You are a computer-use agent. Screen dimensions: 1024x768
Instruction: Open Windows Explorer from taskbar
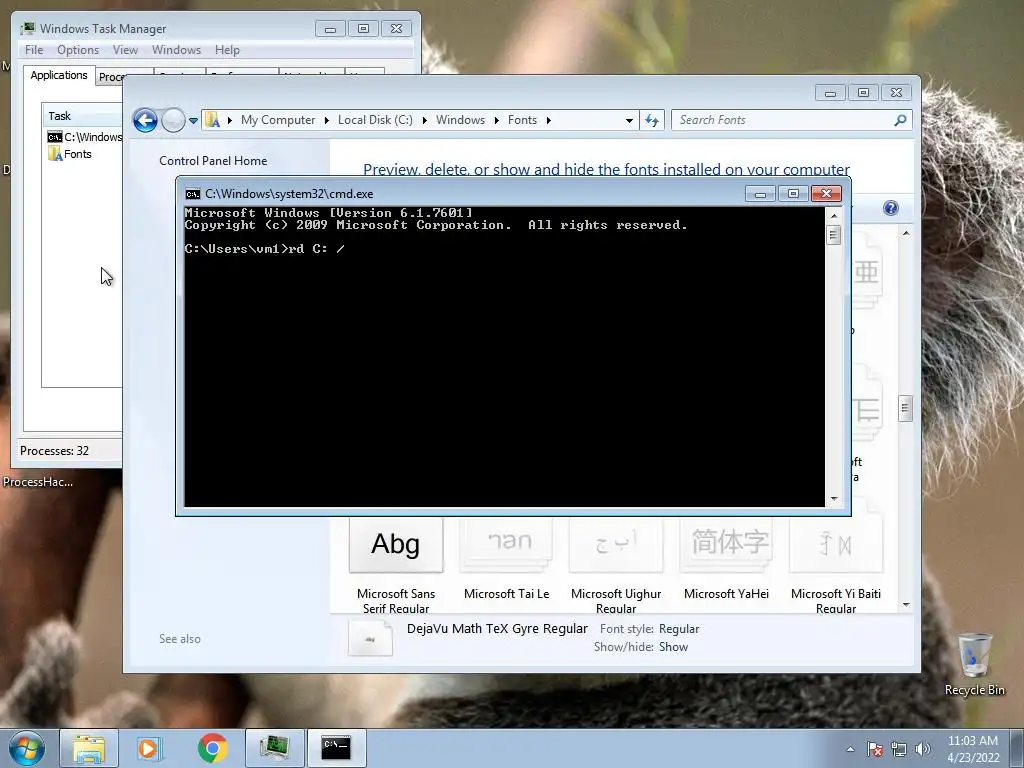point(89,748)
